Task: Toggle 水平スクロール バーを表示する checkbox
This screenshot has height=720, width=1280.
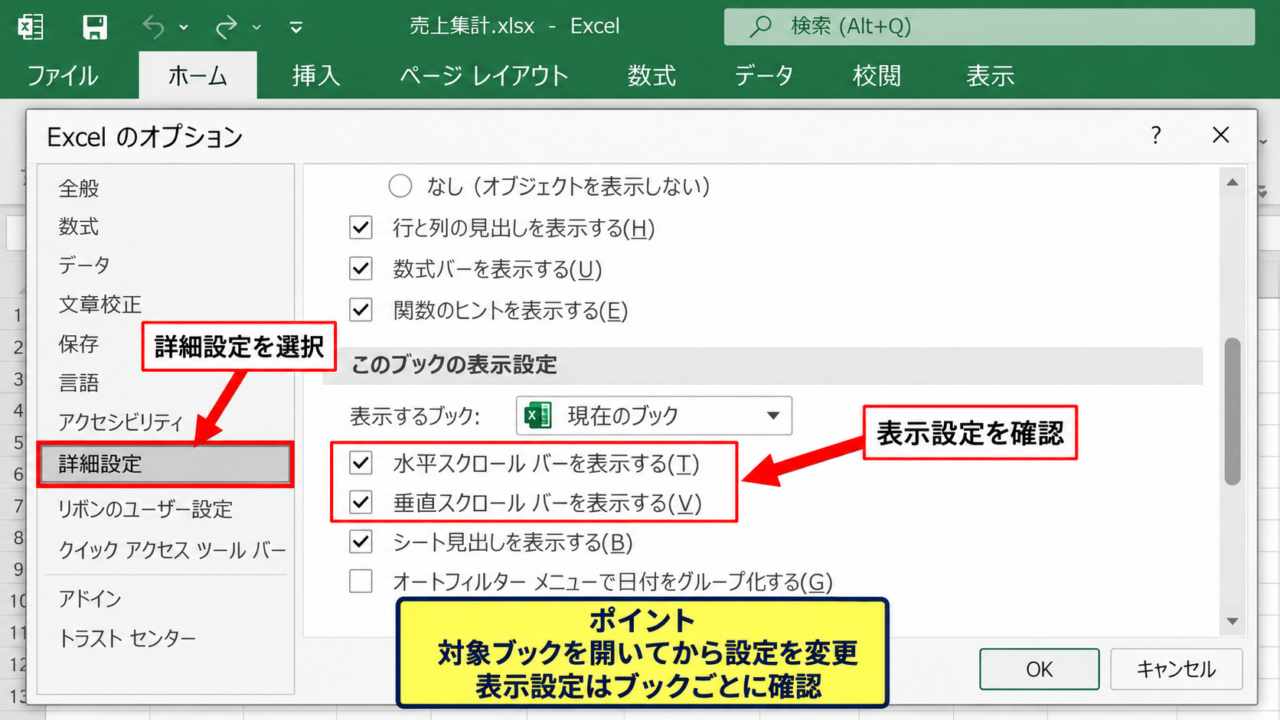Action: (361, 463)
